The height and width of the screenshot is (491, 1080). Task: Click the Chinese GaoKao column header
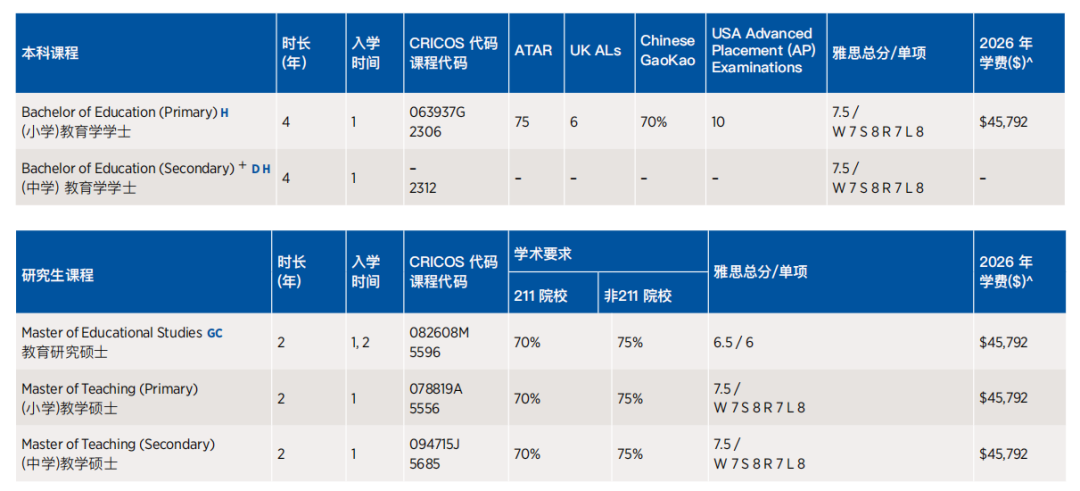[667, 49]
